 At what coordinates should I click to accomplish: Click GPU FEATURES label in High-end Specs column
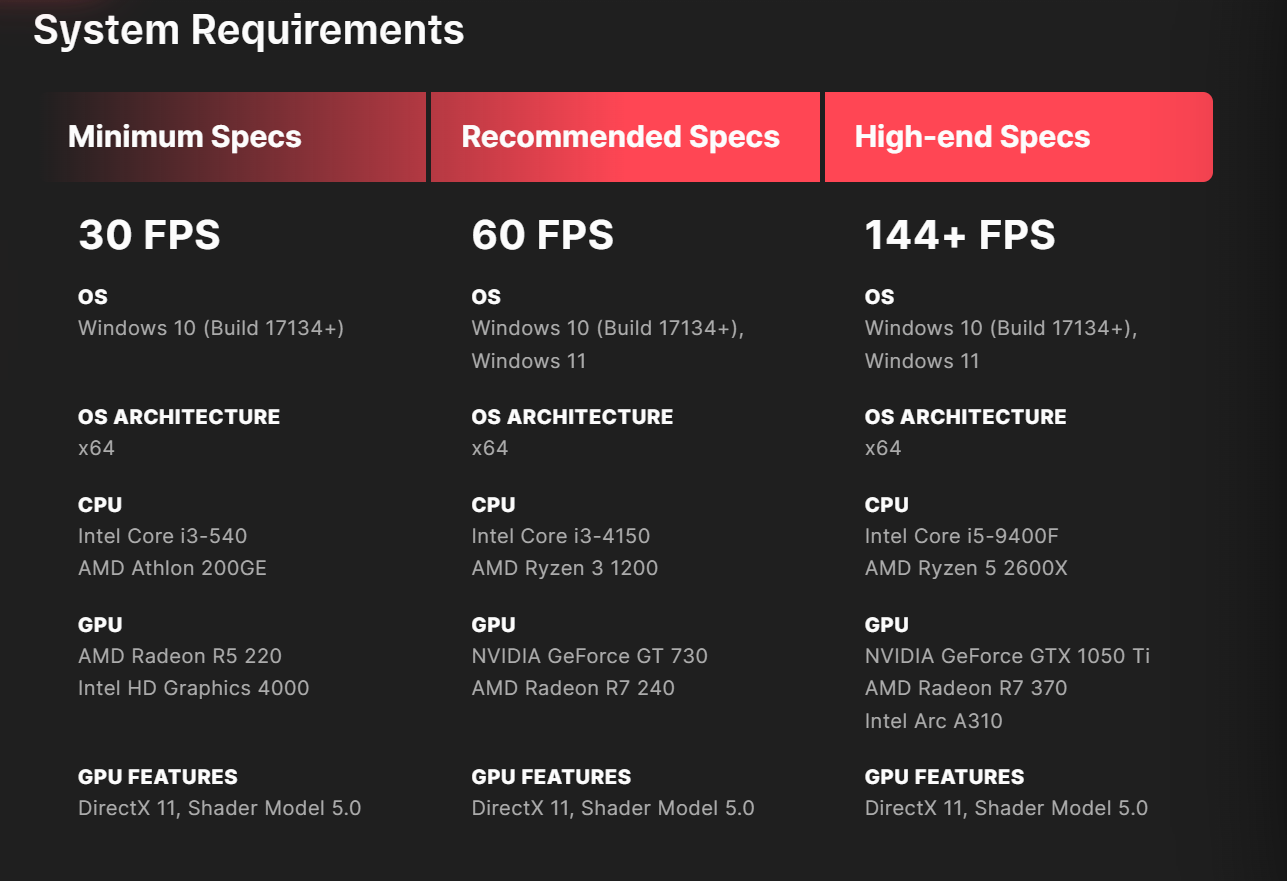pos(945,777)
